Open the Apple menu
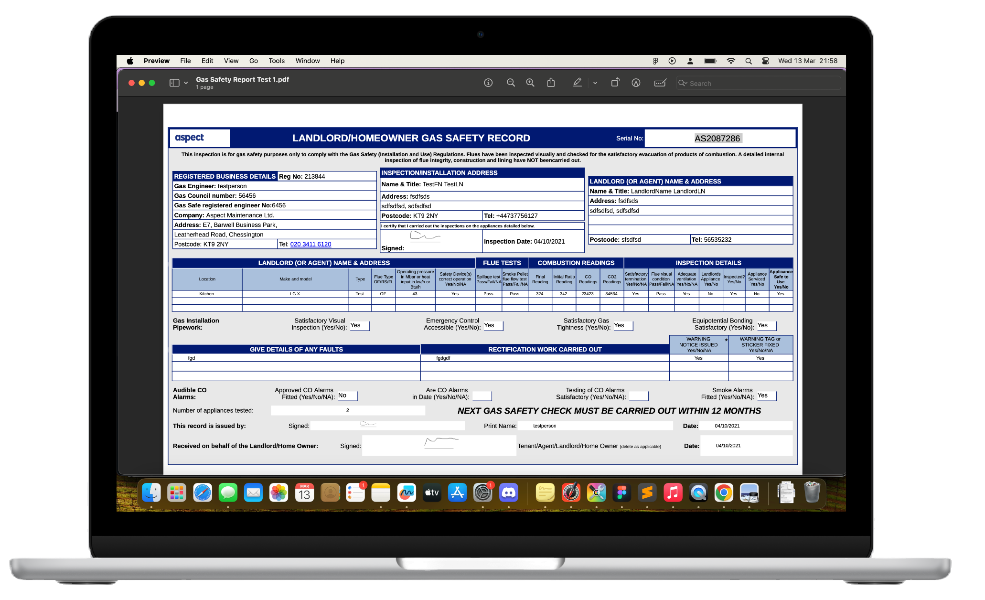The image size is (985, 600). click(x=130, y=61)
